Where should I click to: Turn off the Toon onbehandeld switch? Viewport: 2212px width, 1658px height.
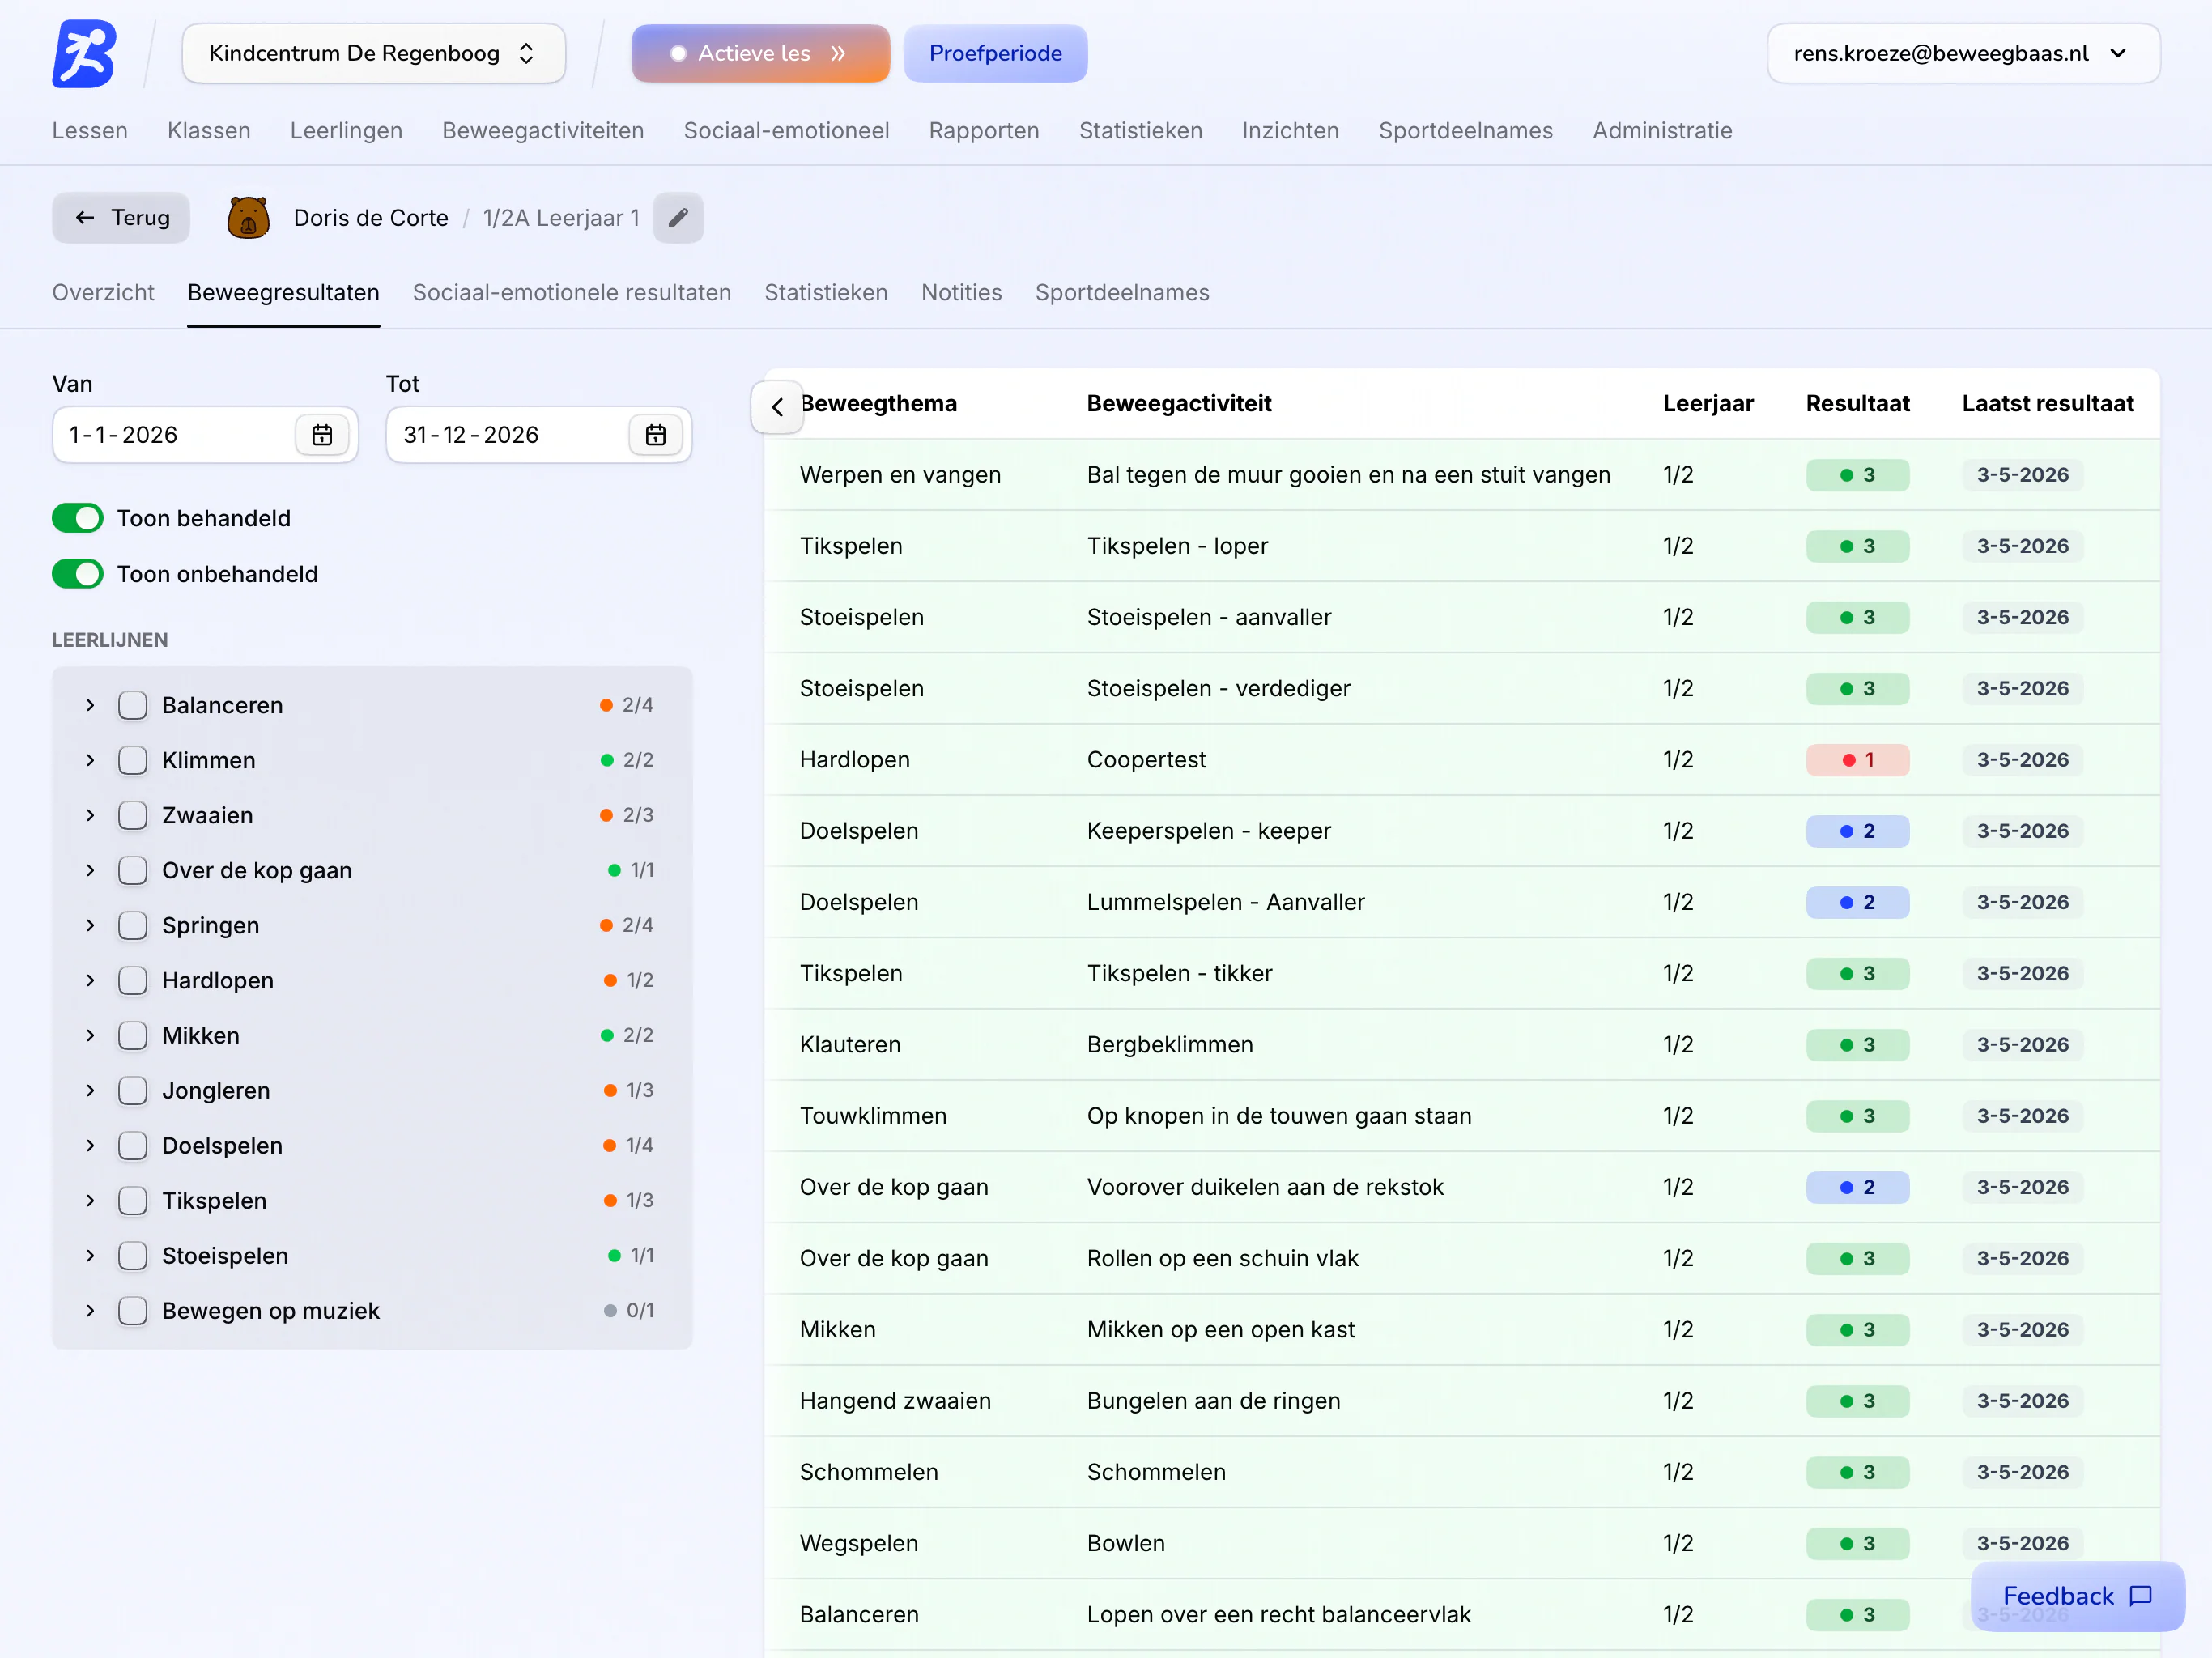click(x=78, y=574)
